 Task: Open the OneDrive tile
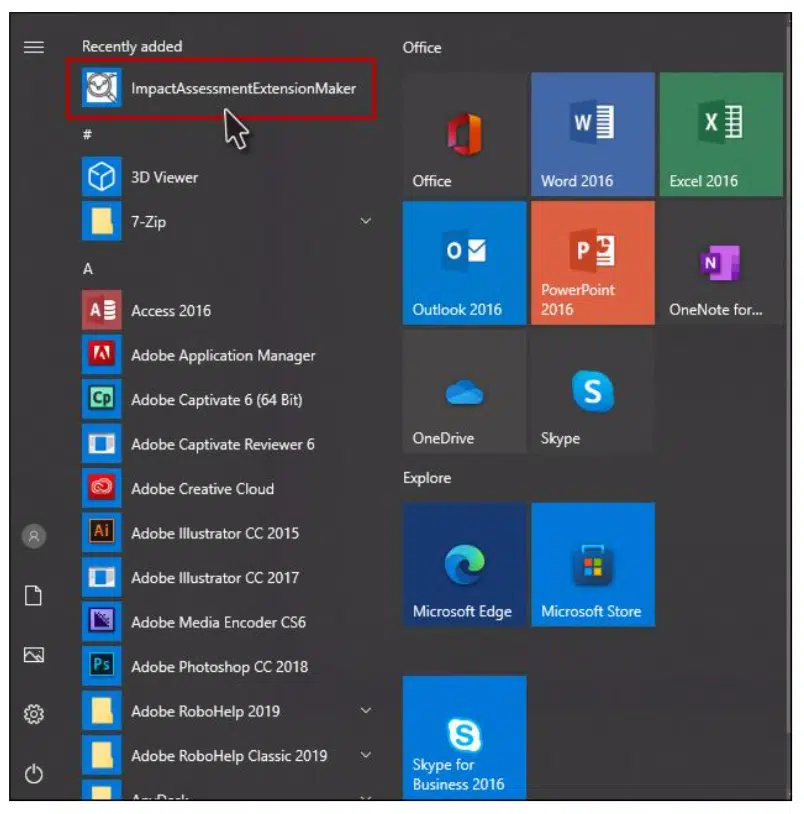(x=464, y=392)
